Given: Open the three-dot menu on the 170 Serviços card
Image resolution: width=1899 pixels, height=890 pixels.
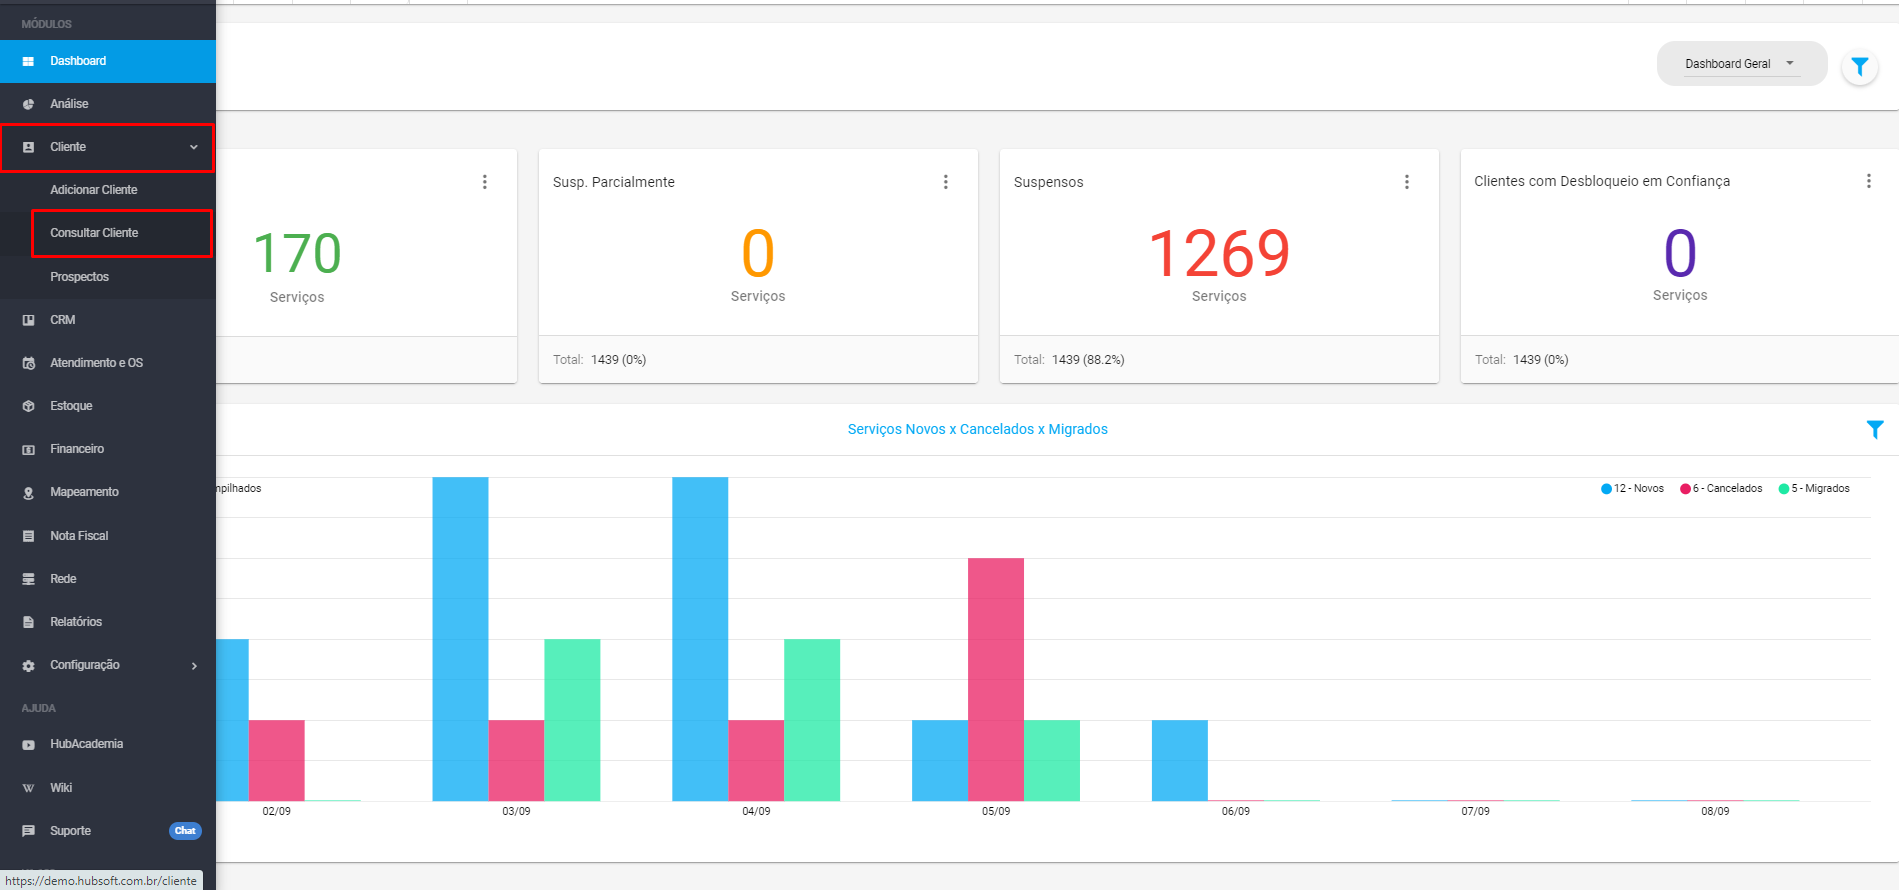Looking at the screenshot, I should coord(485,182).
